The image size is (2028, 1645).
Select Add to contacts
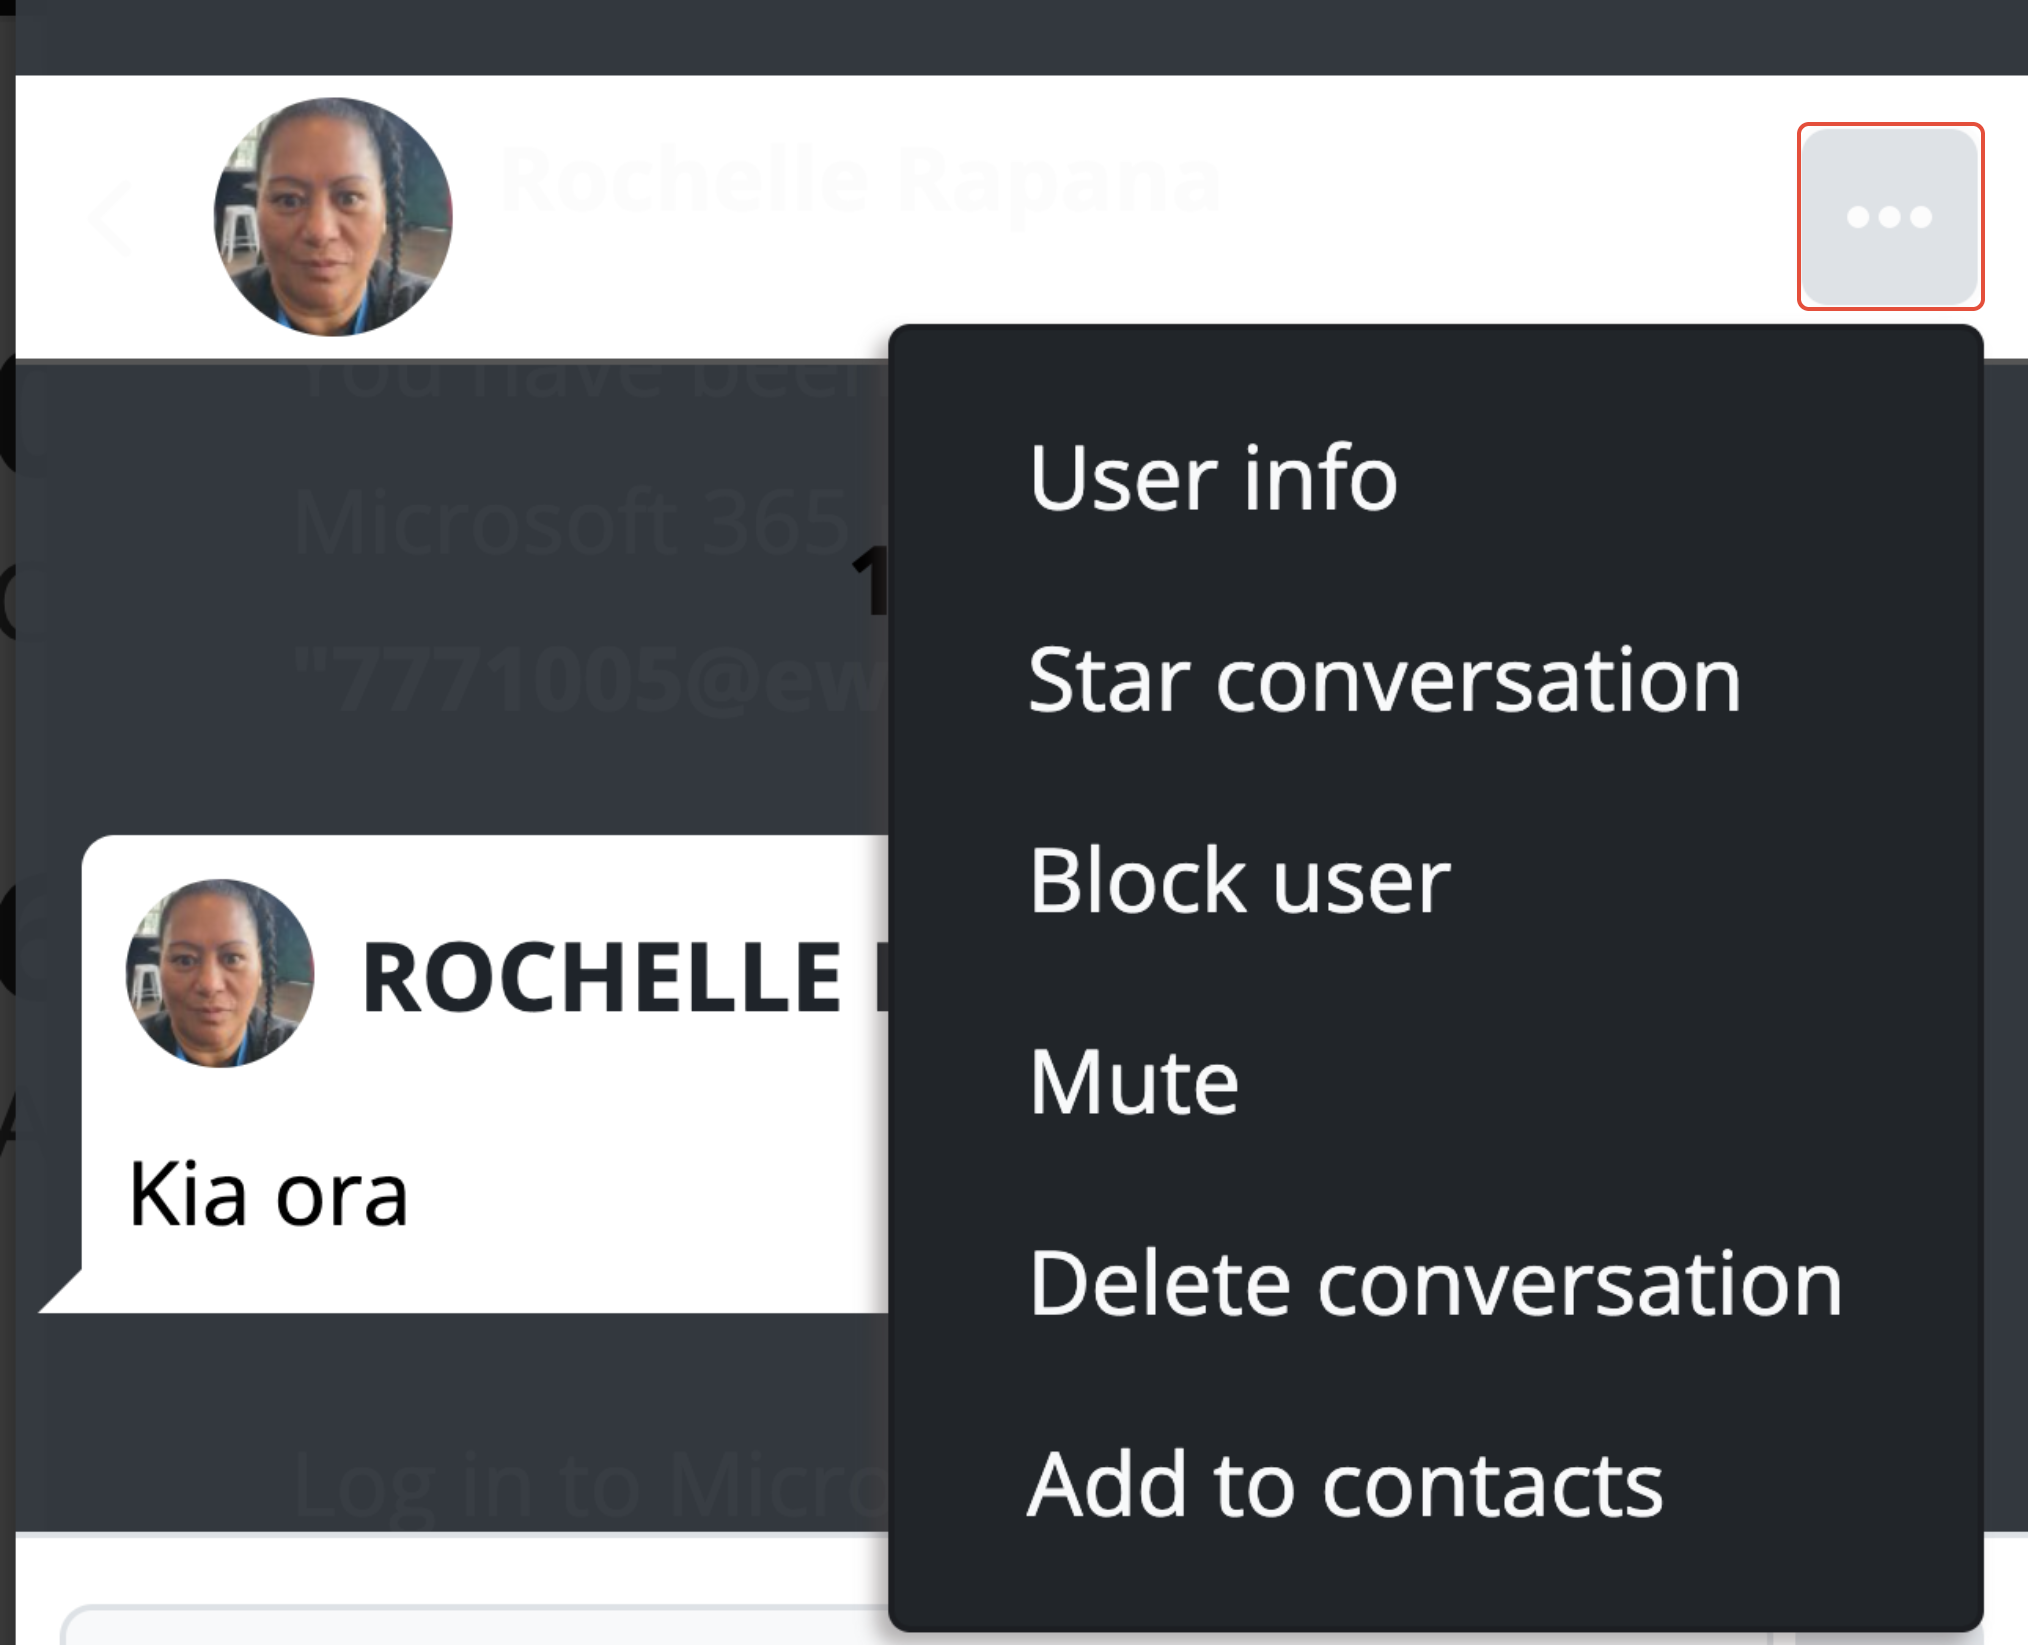coord(1345,1485)
